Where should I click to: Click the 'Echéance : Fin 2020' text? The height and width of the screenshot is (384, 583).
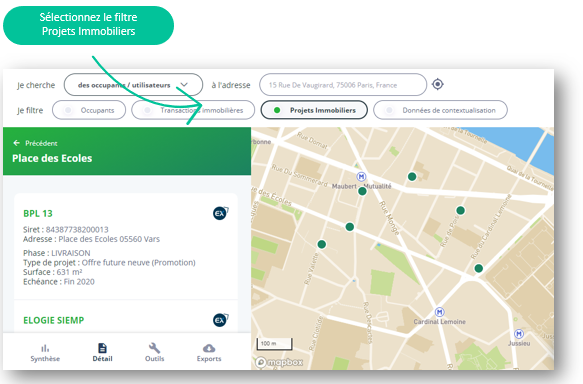59,282
